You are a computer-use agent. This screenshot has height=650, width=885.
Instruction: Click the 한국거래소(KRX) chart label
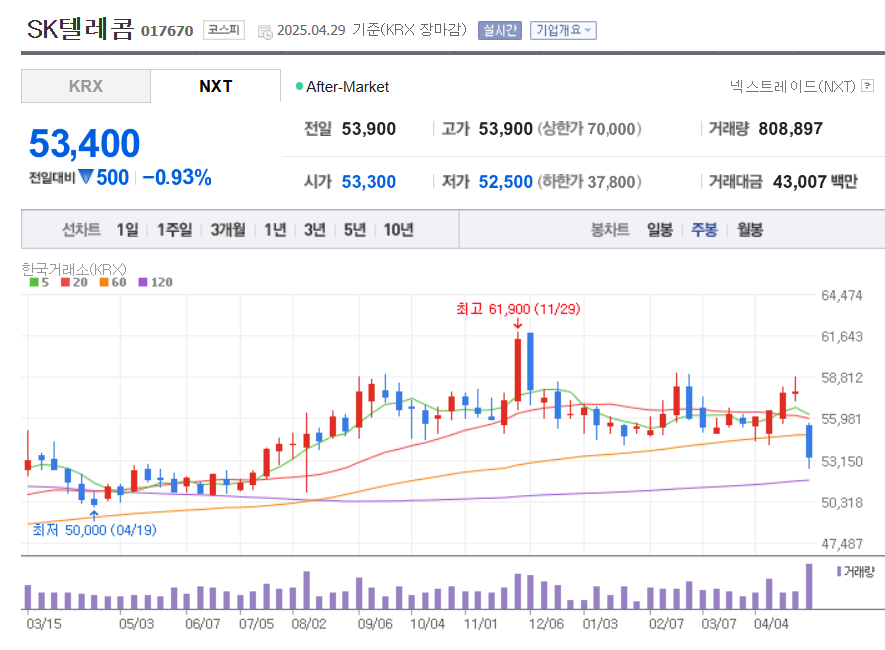tap(74, 269)
